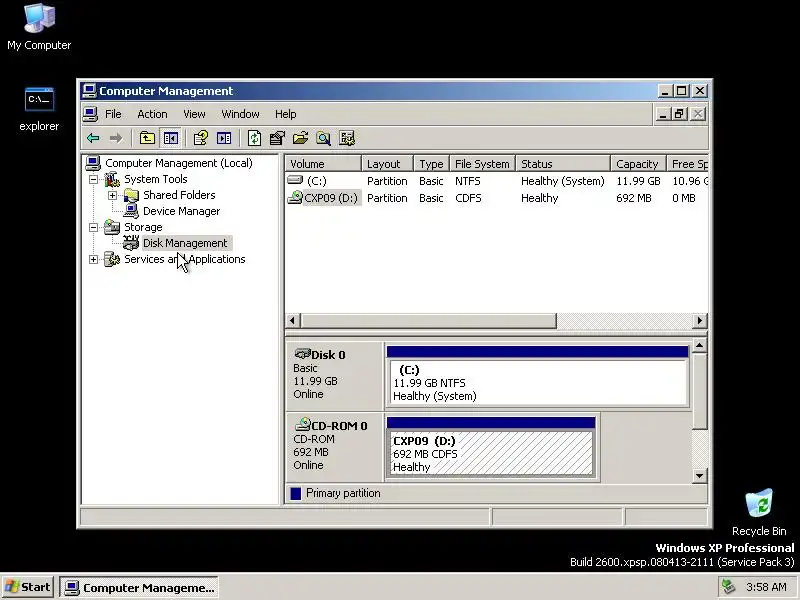
Task: Minimize the inner MMC child window
Action: click(662, 114)
